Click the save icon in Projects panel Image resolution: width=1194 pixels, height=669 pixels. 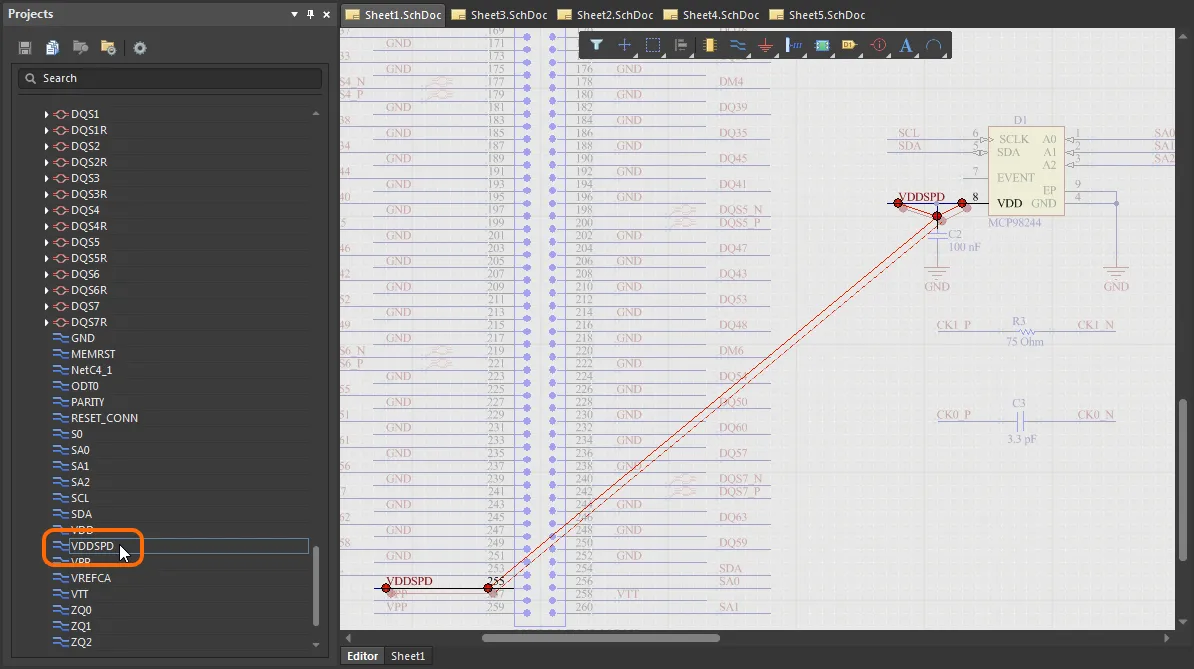(25, 47)
